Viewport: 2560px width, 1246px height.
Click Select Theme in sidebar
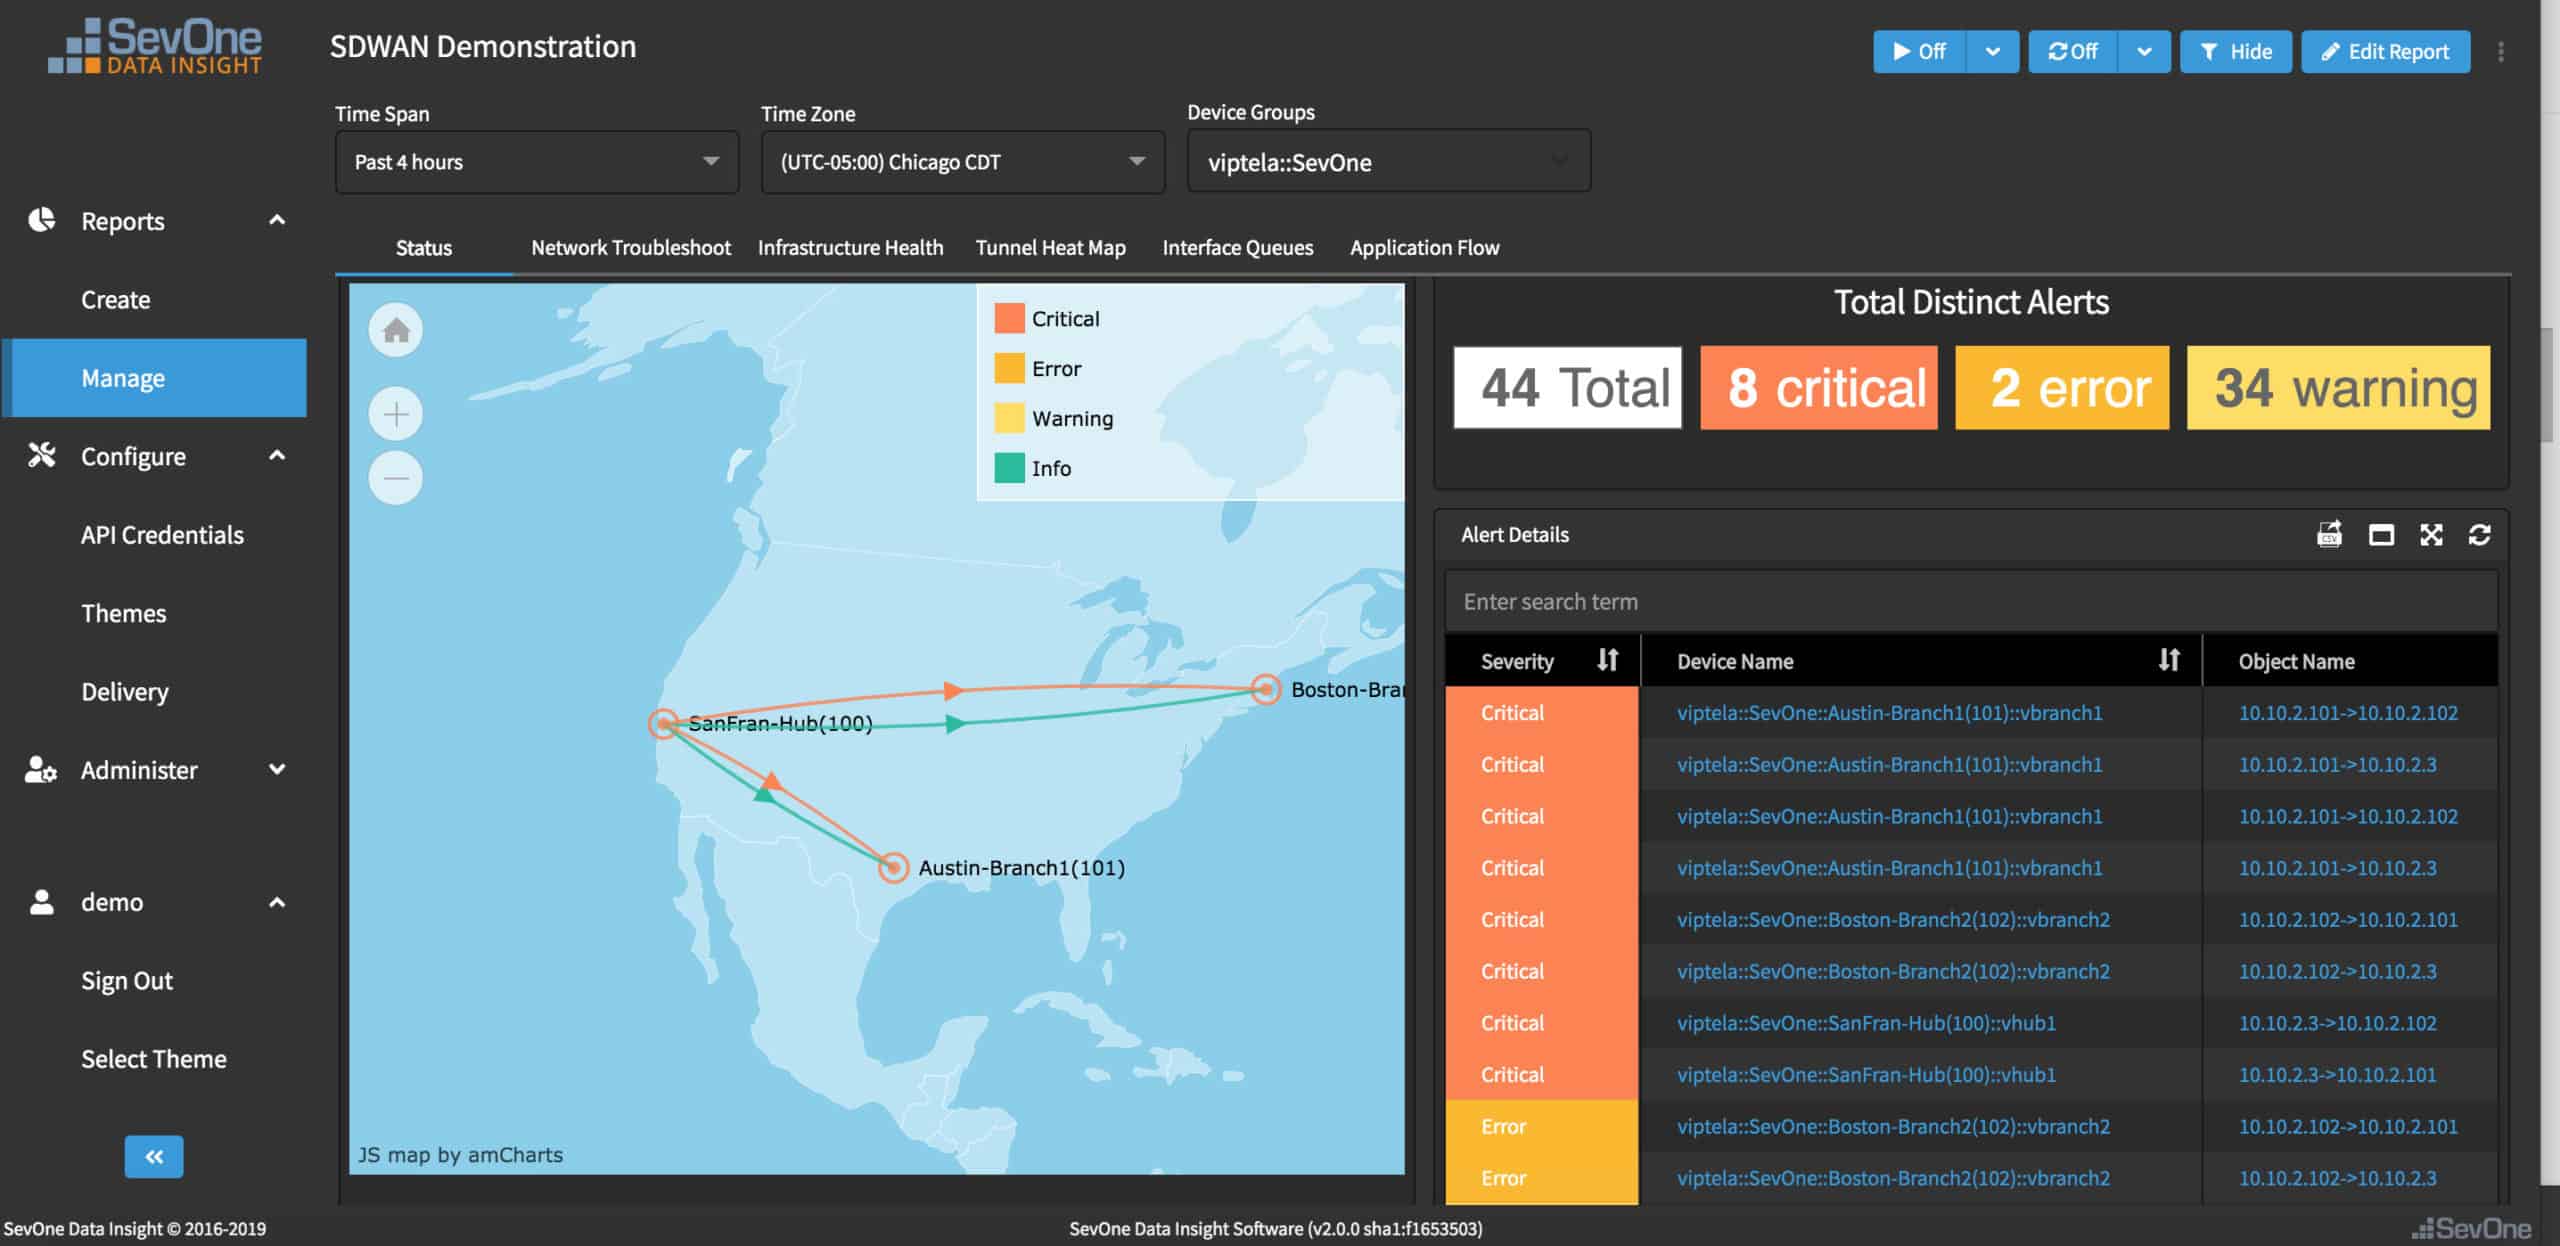point(154,1059)
